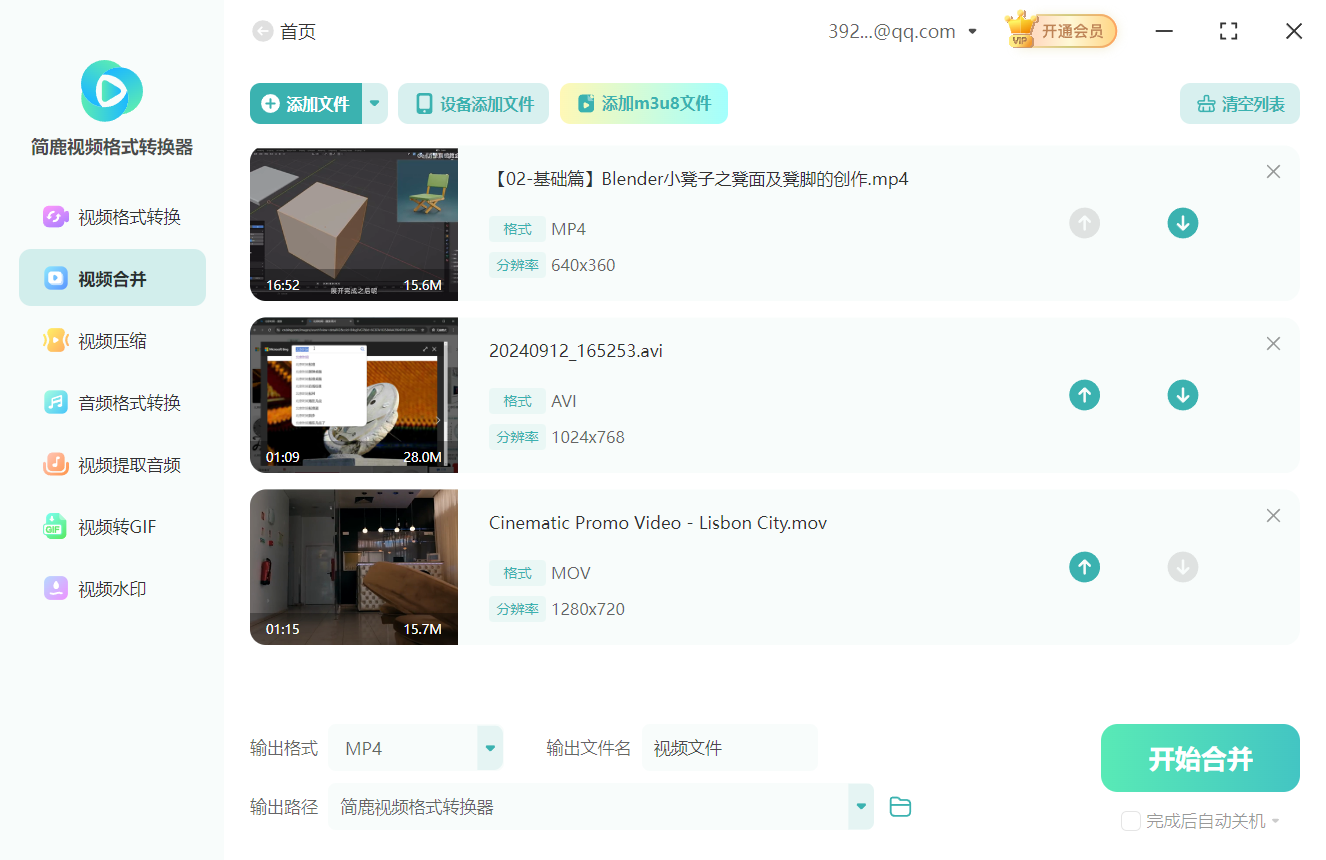Click the Cinematic Promo Video - Lisbon City.mov name

tap(658, 523)
